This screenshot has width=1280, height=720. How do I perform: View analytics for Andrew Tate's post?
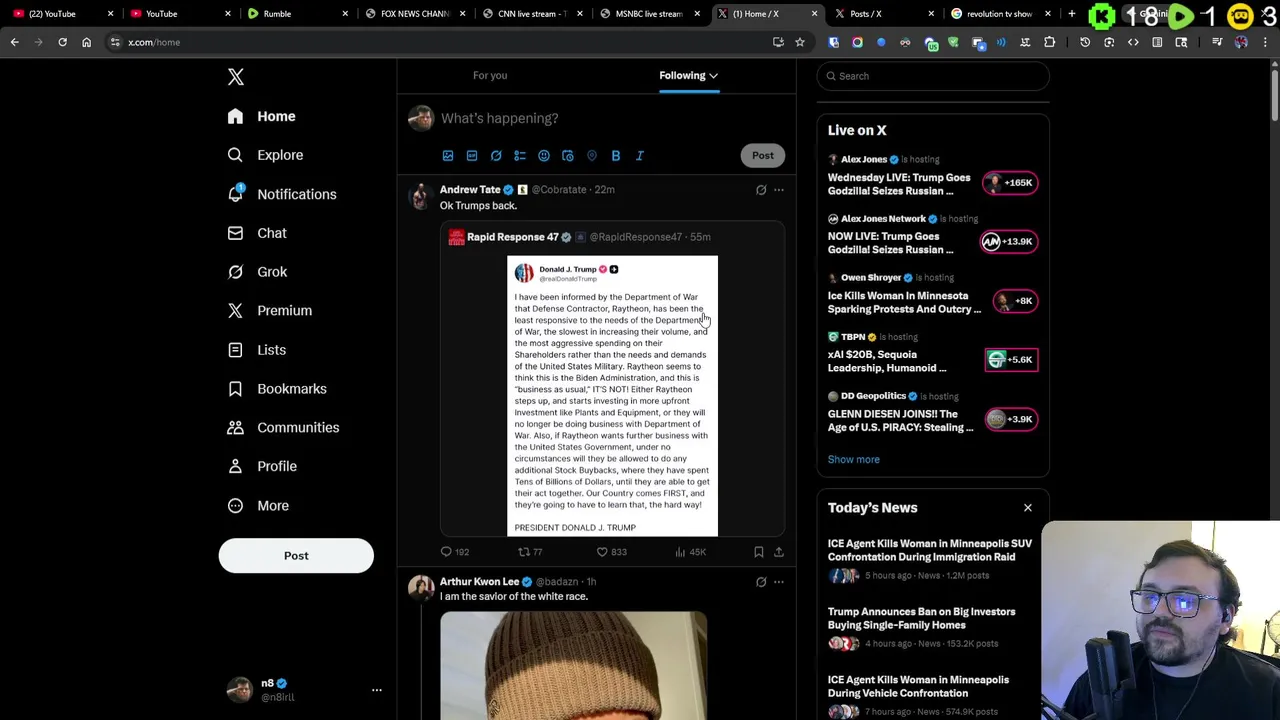[690, 552]
